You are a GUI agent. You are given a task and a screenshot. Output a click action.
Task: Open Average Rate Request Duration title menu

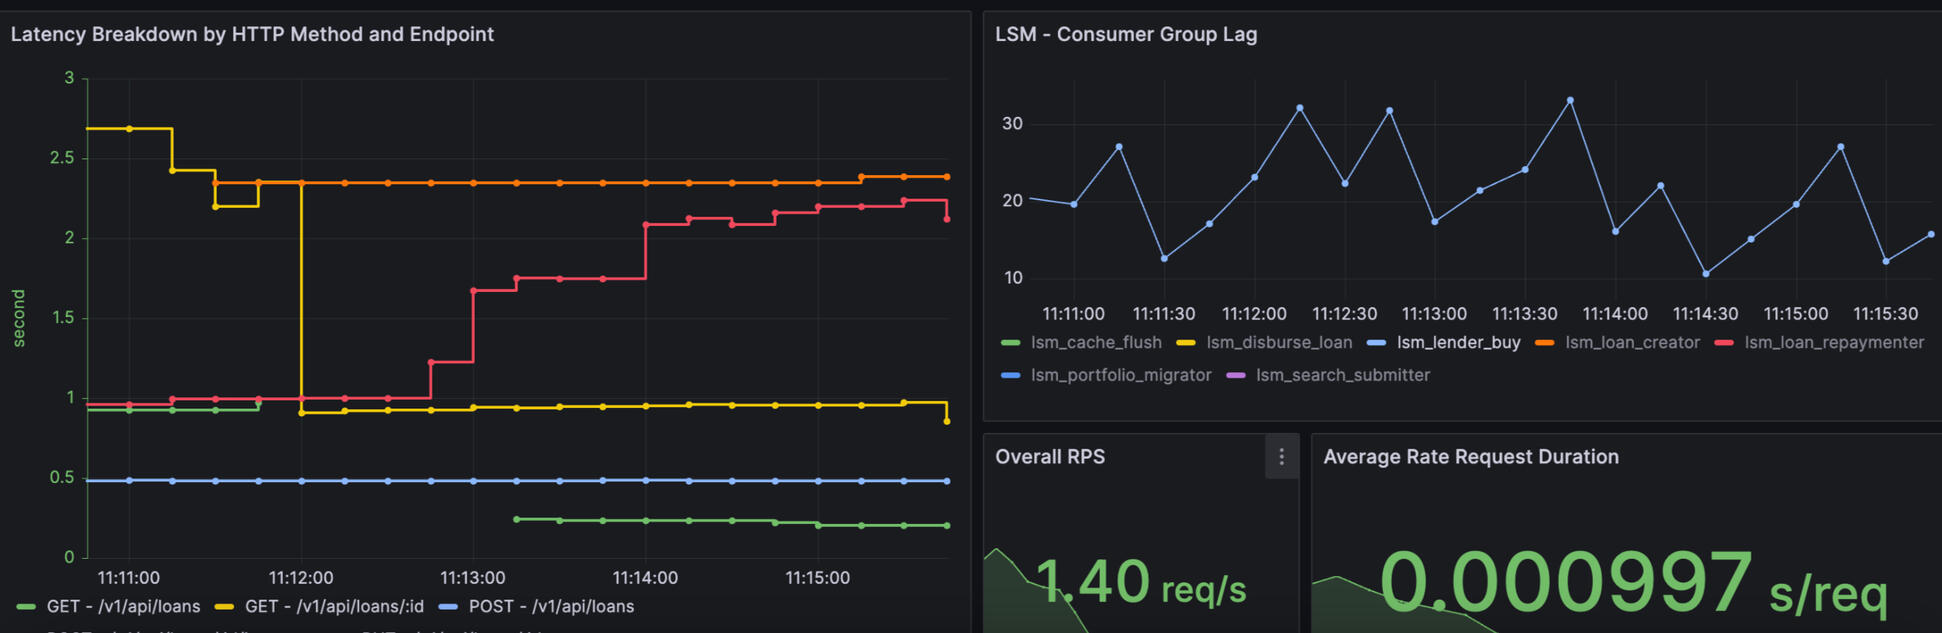(x=1470, y=457)
